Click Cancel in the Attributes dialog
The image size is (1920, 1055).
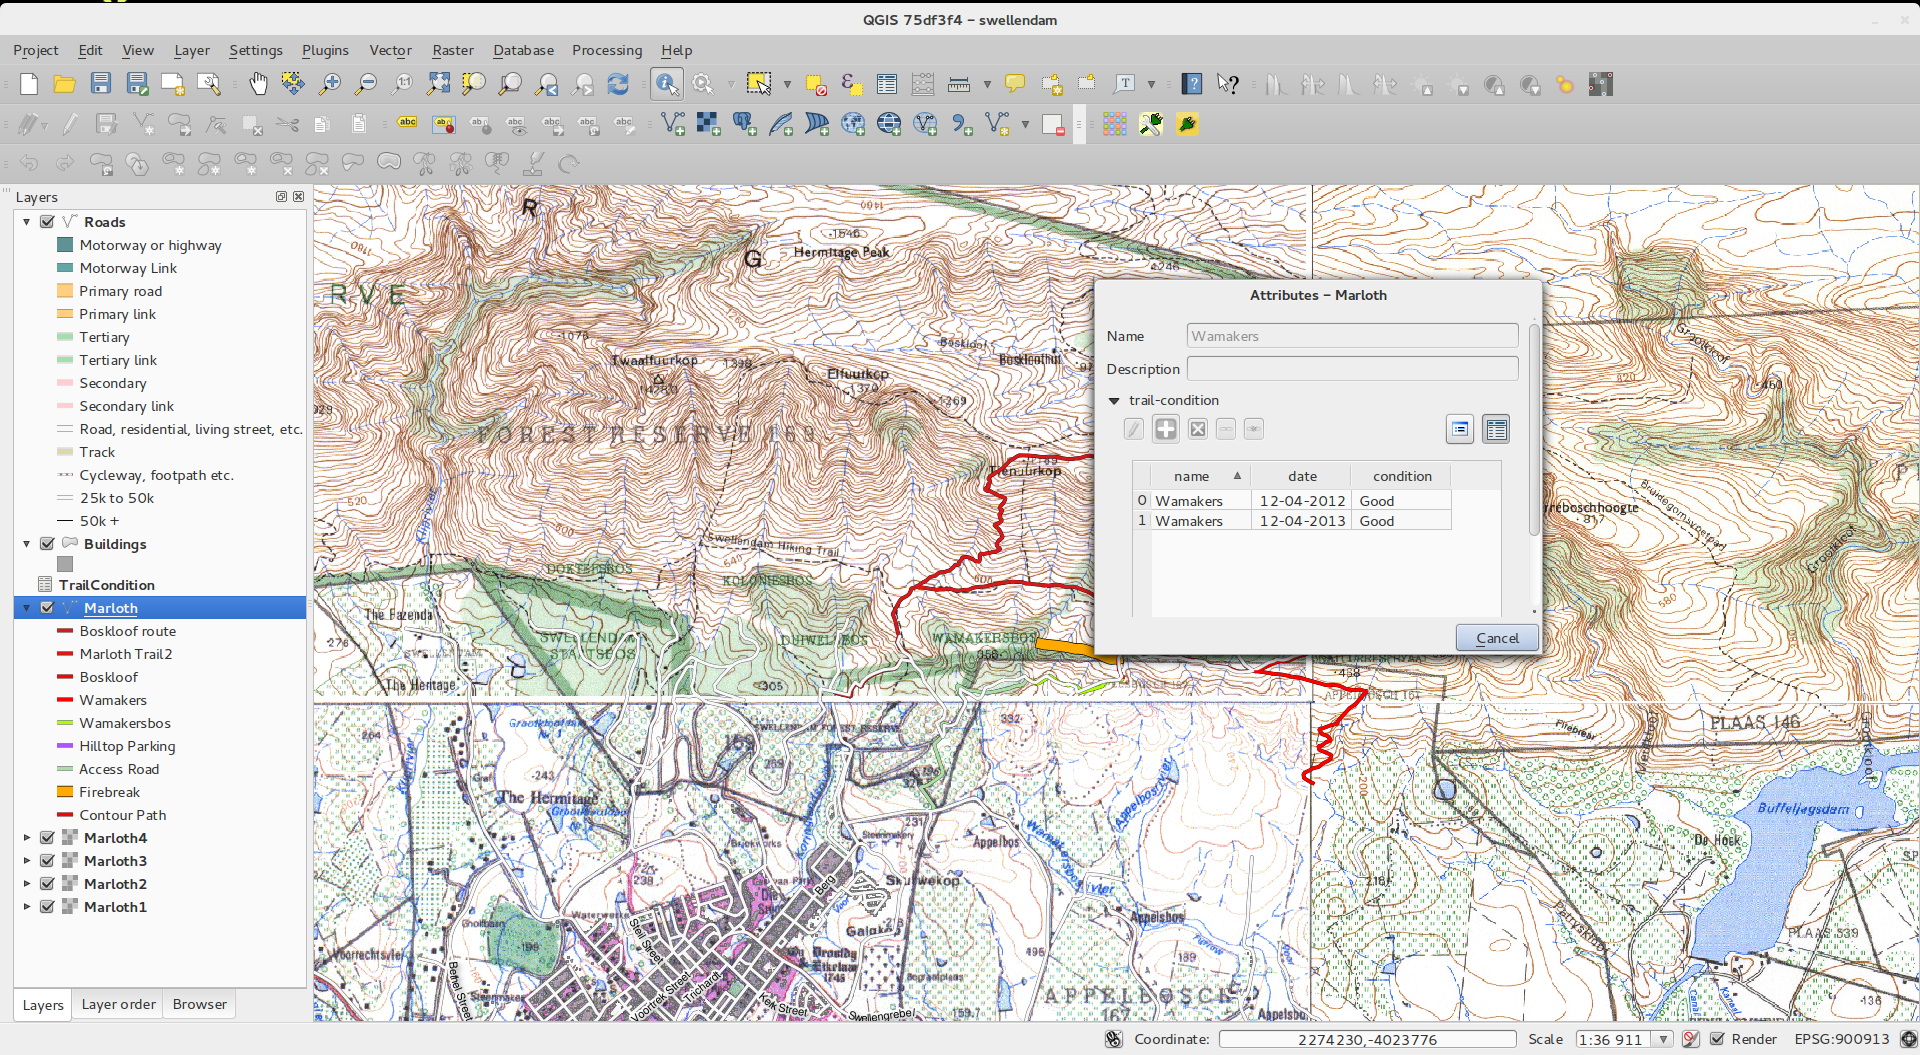[1496, 638]
